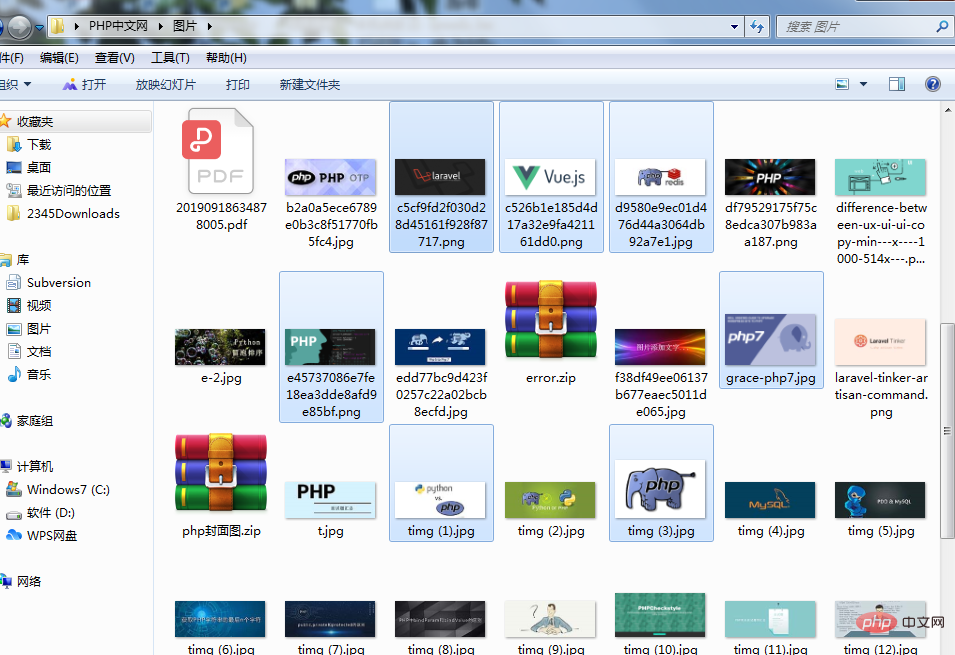Image resolution: width=955 pixels, height=655 pixels.
Task: Select the timg (5).jpg thumbnail
Action: point(880,500)
